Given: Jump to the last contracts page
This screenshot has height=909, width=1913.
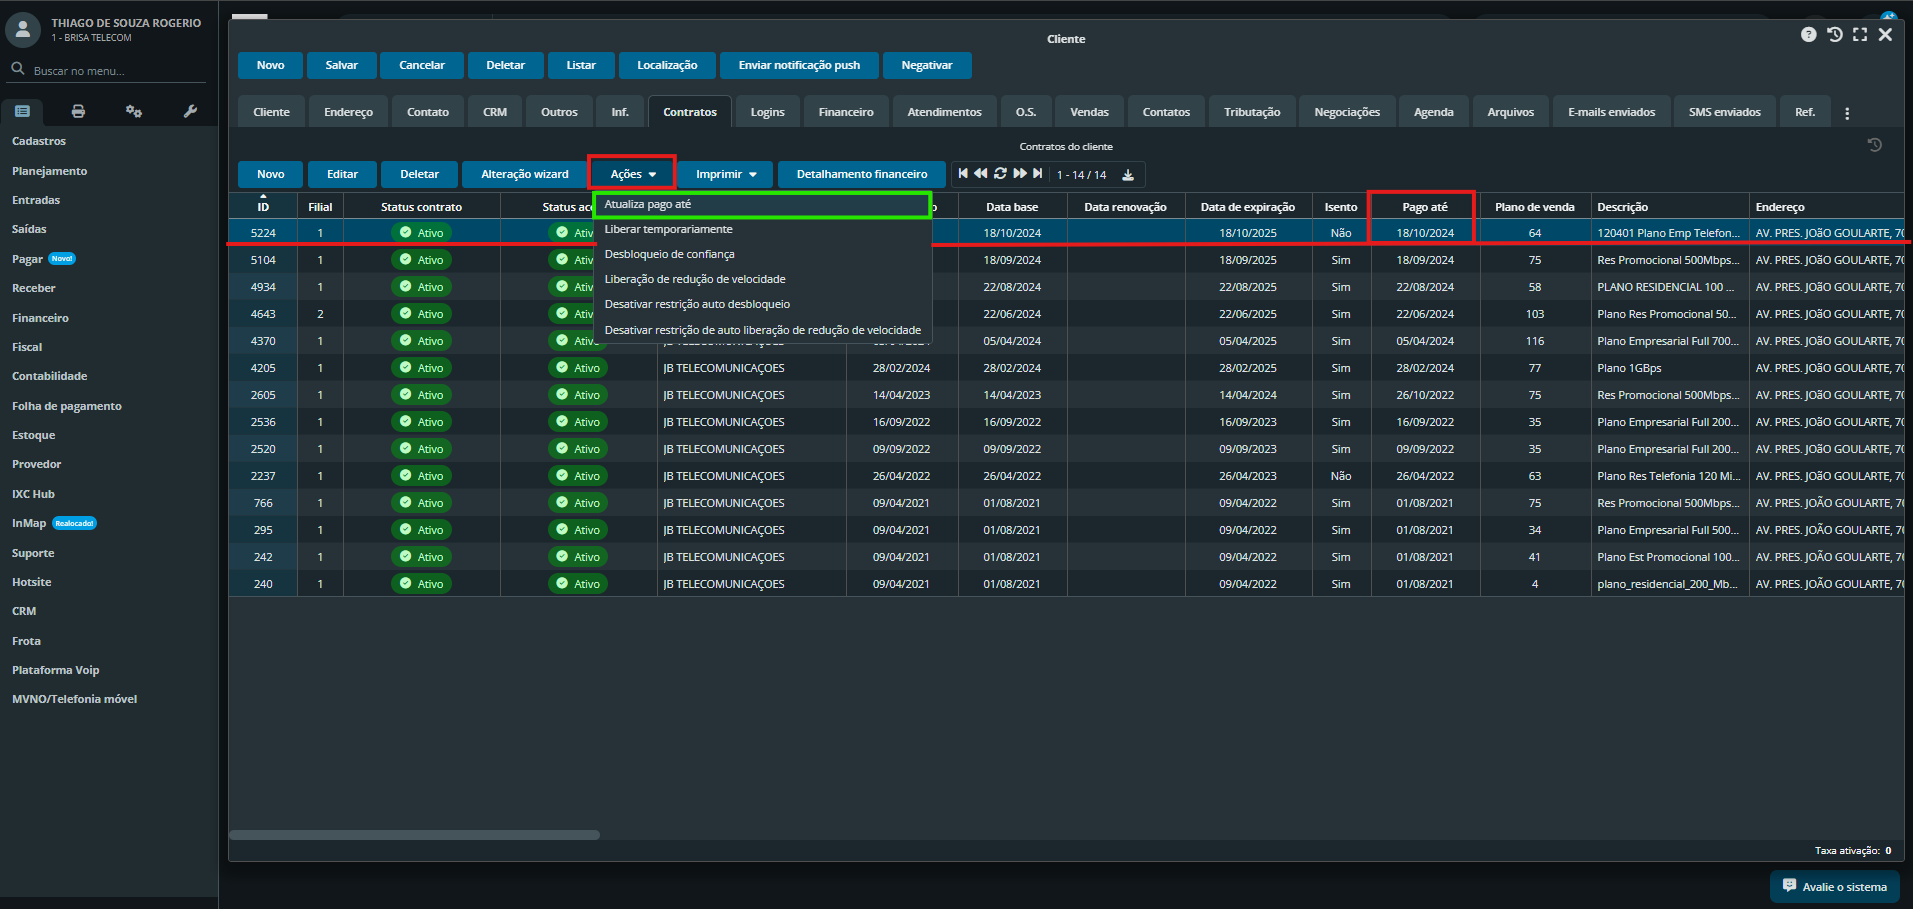Looking at the screenshot, I should (1038, 174).
